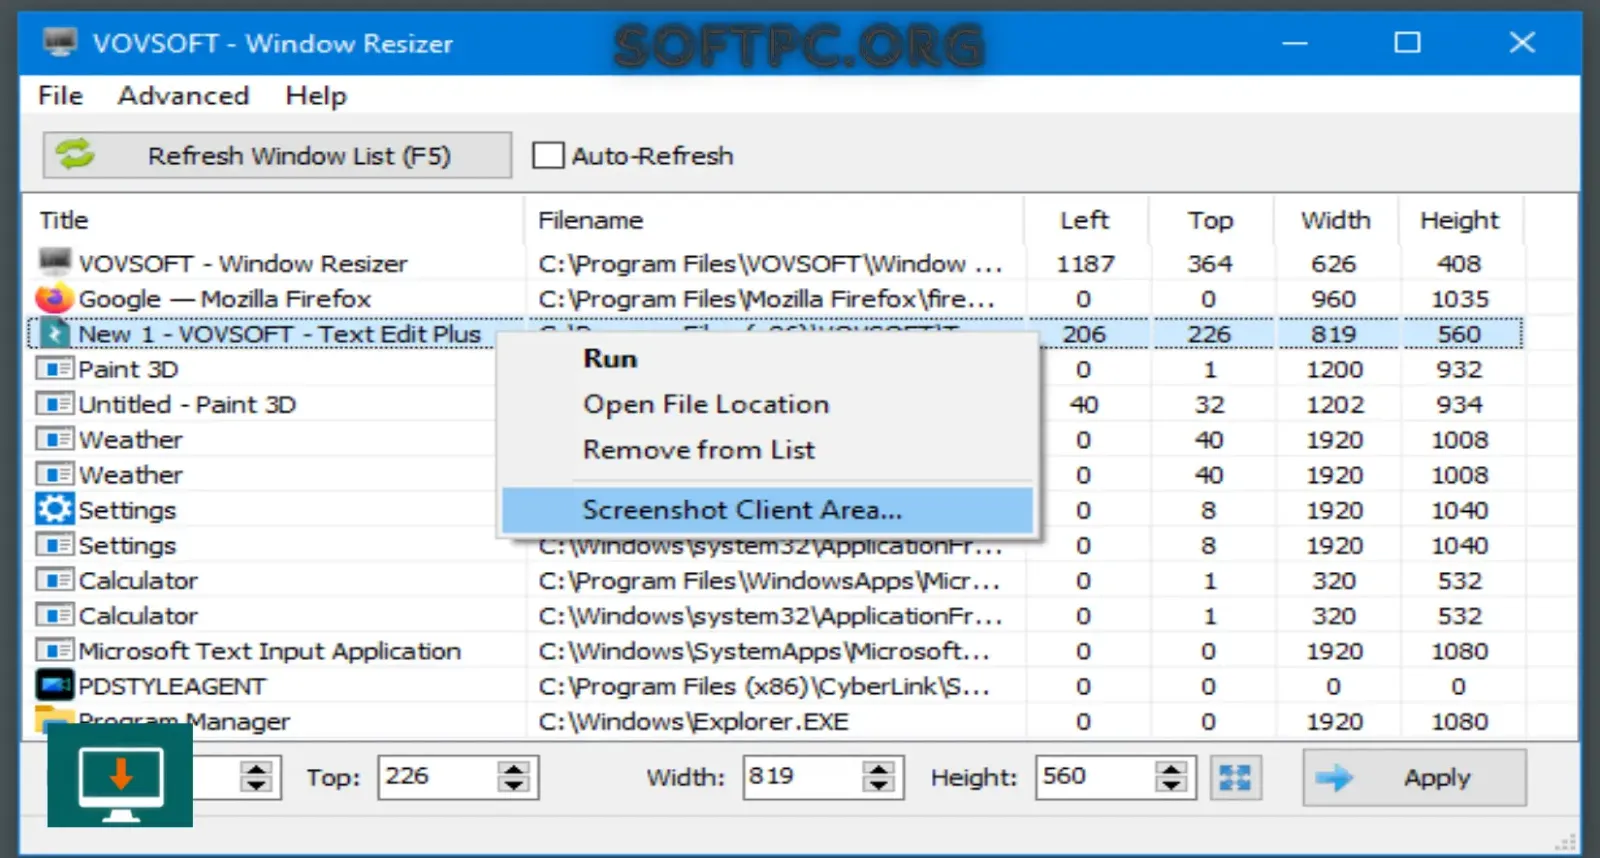Decrease the Width value with spinner down arrow
This screenshot has width=1600, height=858.
tap(878, 787)
